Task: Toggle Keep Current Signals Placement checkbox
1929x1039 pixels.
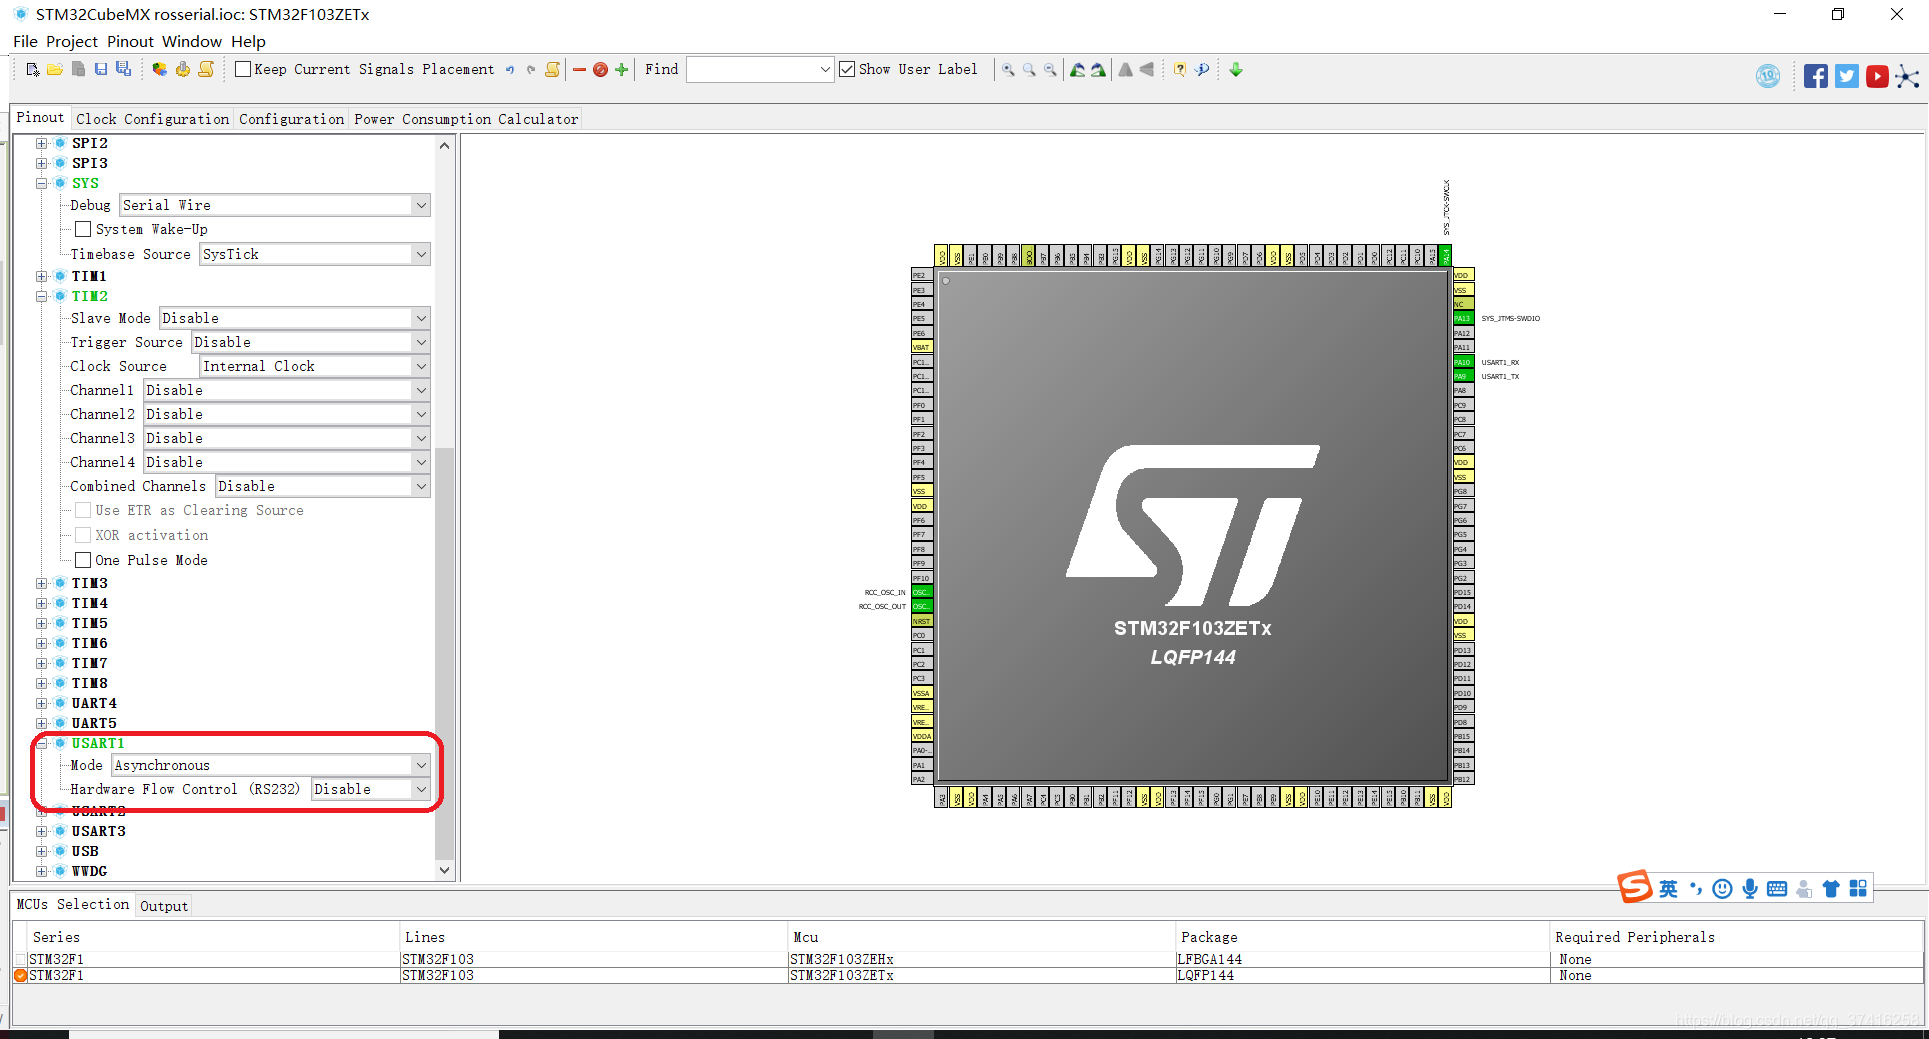Action: click(x=243, y=69)
